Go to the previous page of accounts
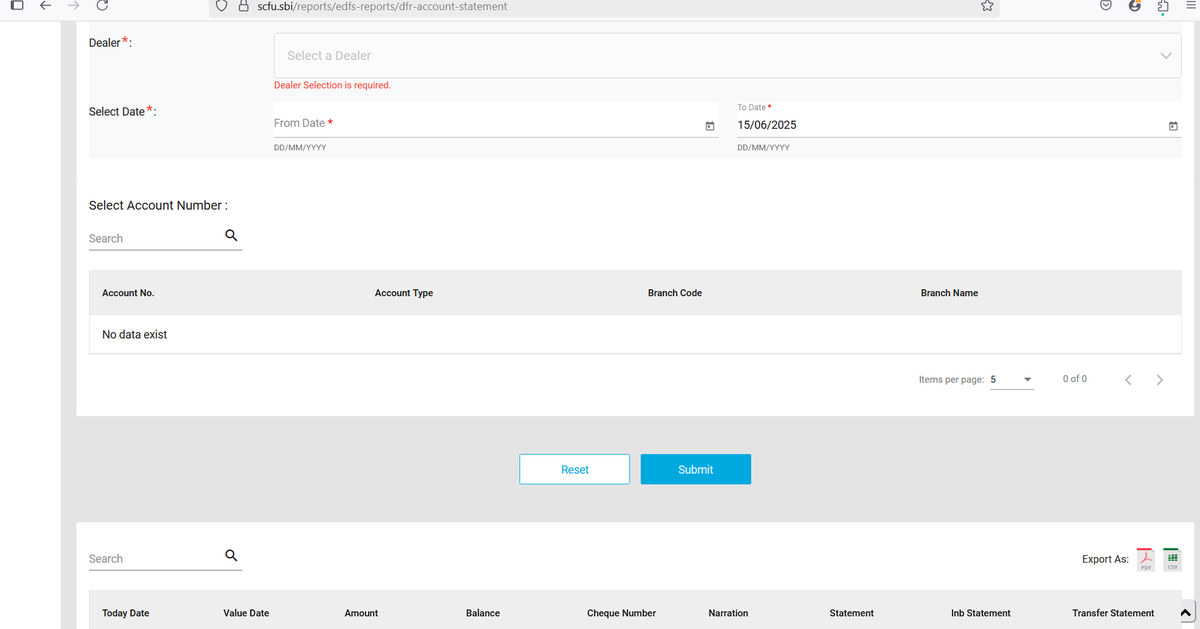1200x629 pixels. tap(1128, 380)
